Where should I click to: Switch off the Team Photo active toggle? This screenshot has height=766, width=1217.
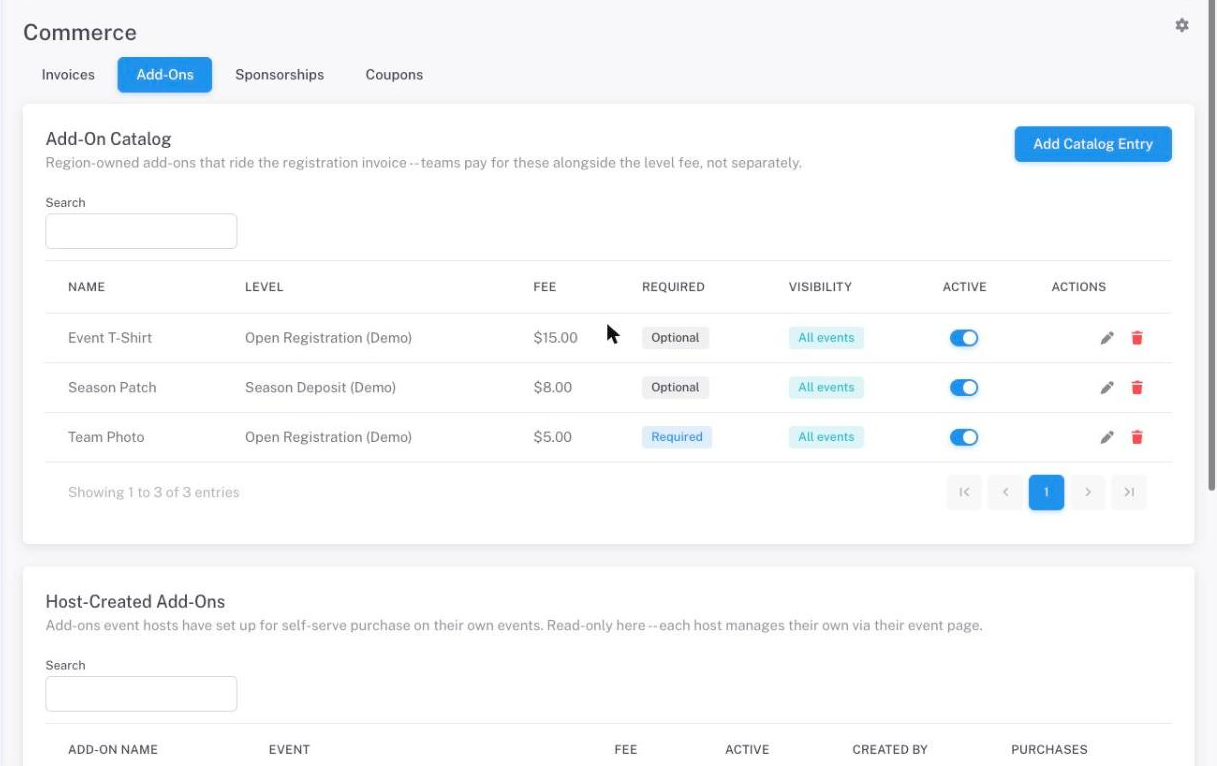click(964, 437)
